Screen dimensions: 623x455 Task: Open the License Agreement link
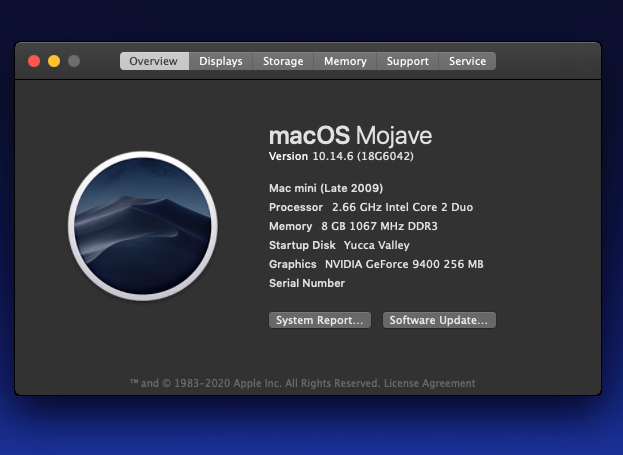coord(430,383)
